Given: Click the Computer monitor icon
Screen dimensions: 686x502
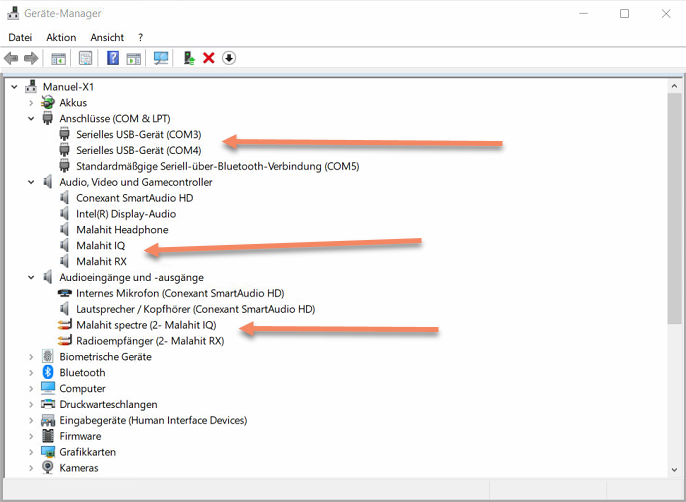Looking at the screenshot, I should tap(48, 388).
